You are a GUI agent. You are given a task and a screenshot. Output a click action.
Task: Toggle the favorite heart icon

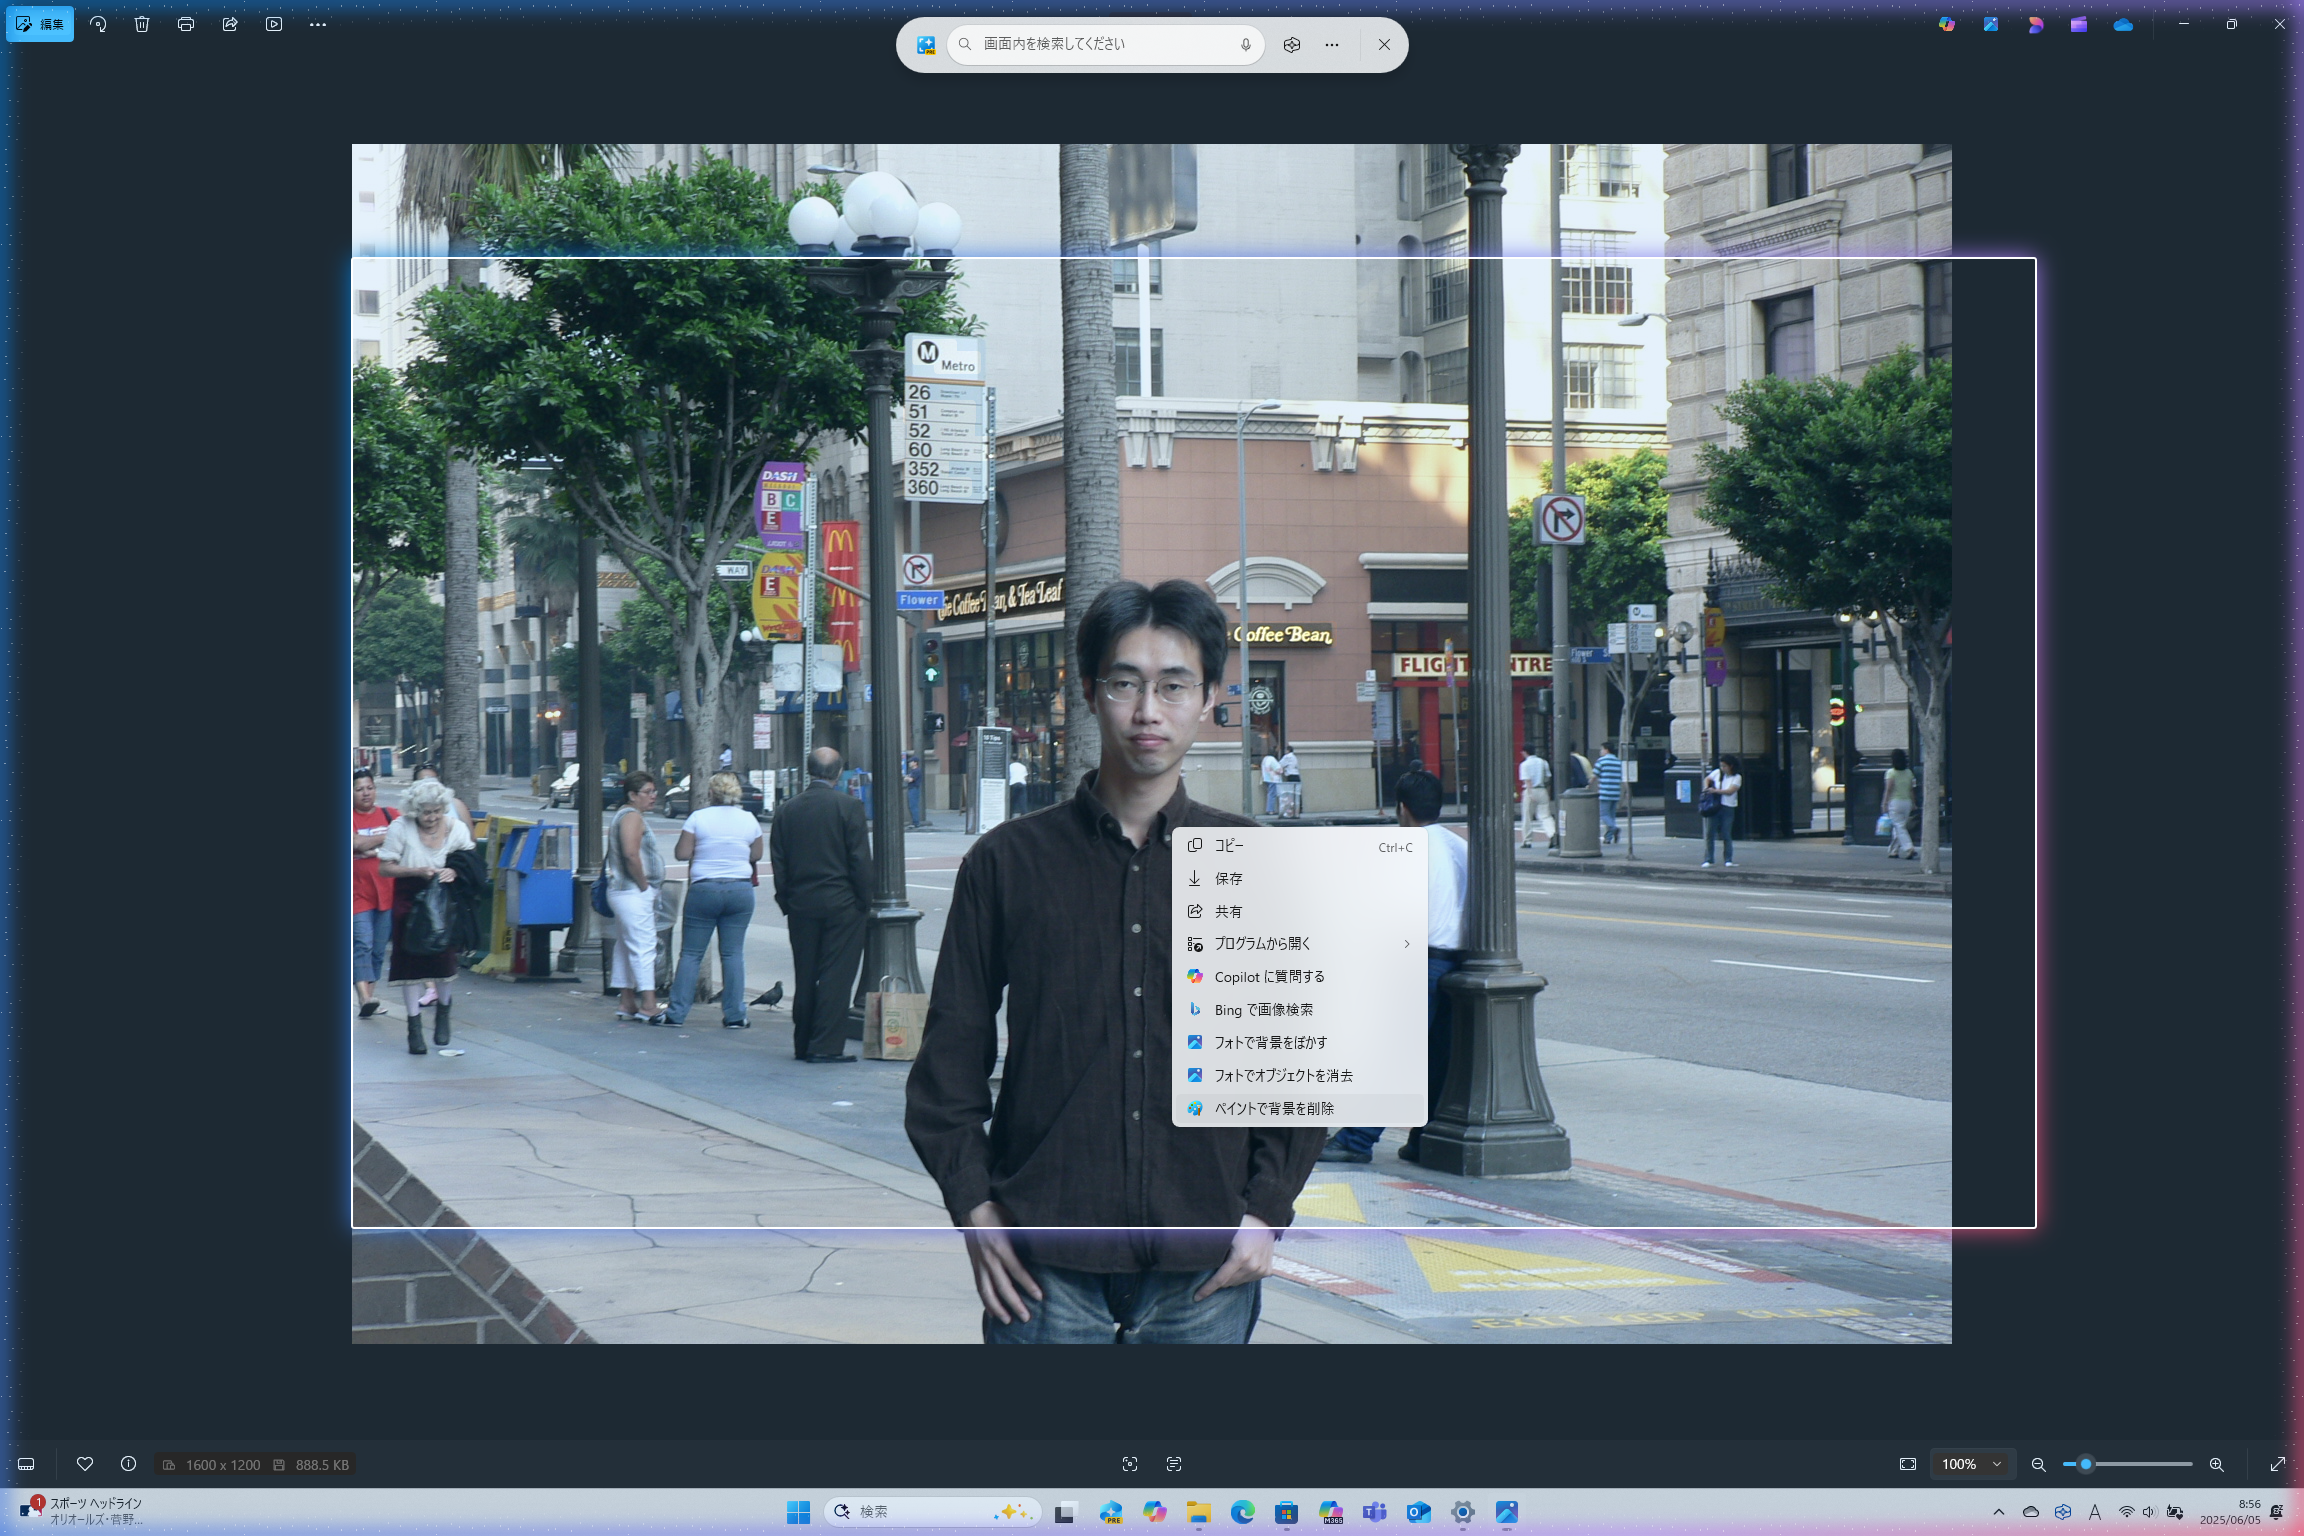(85, 1464)
